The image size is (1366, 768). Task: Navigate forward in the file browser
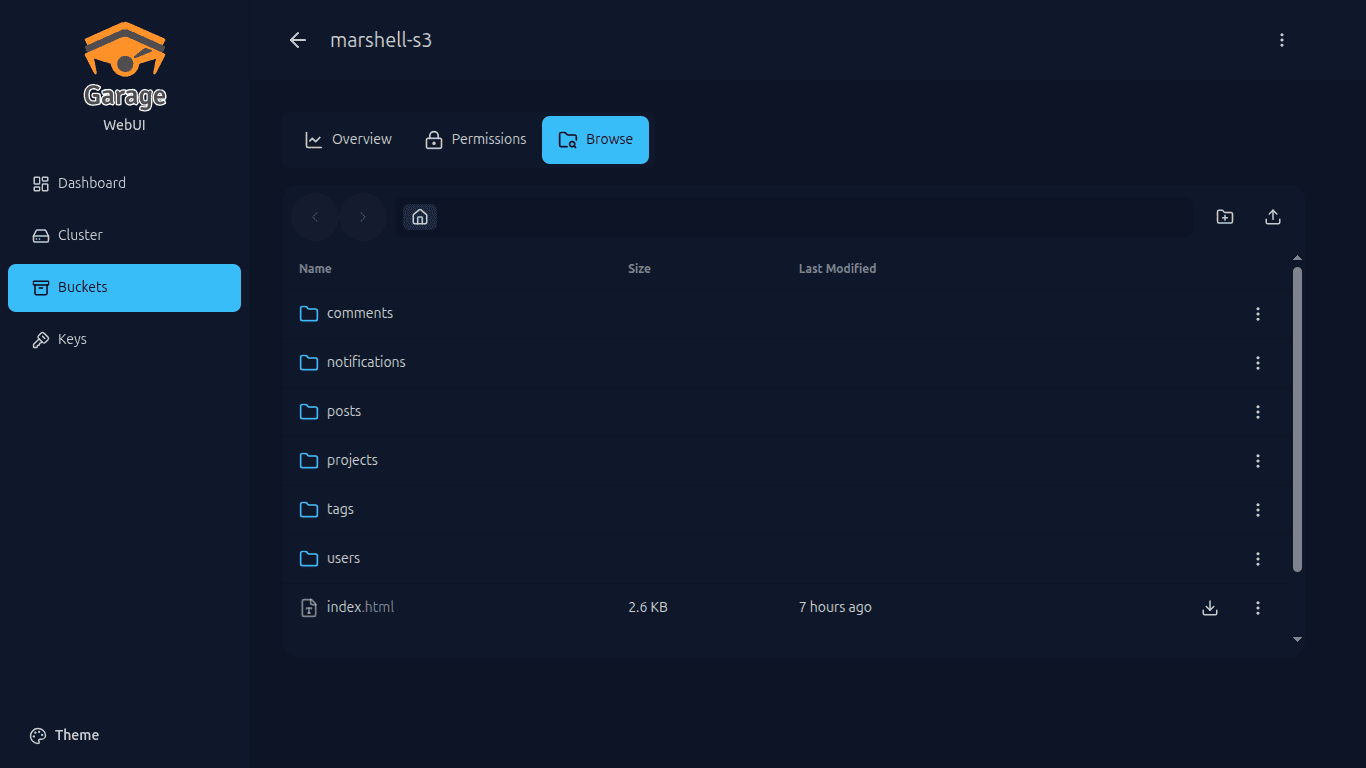[363, 217]
